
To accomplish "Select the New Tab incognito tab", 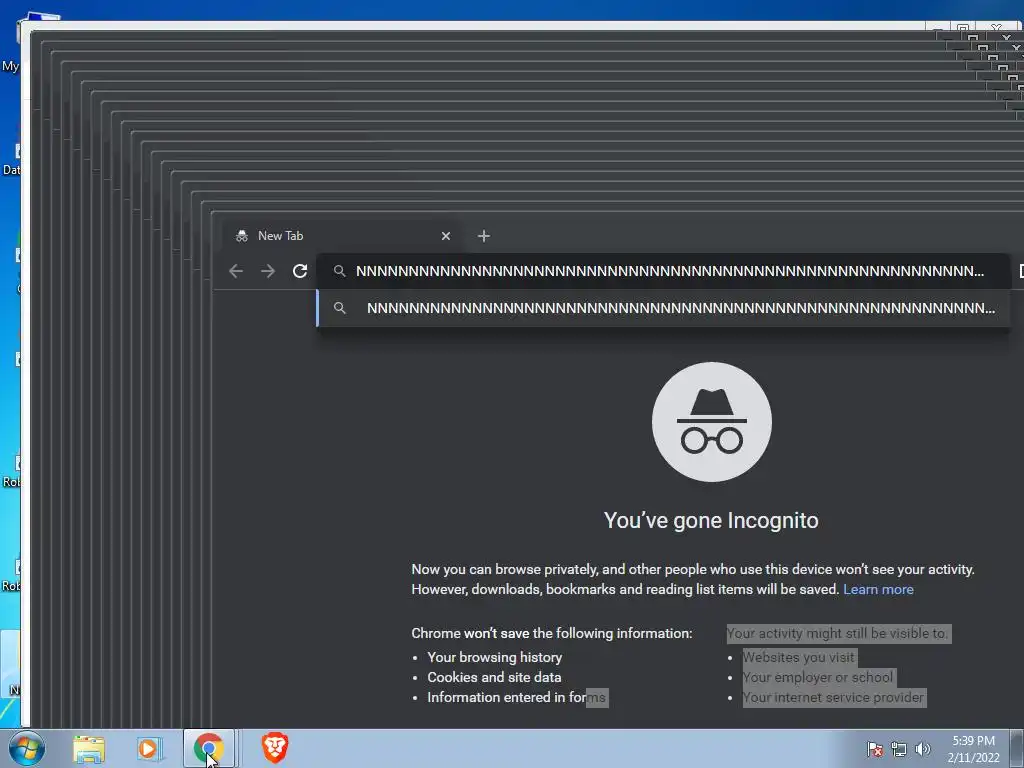I will pyautogui.click(x=342, y=236).
